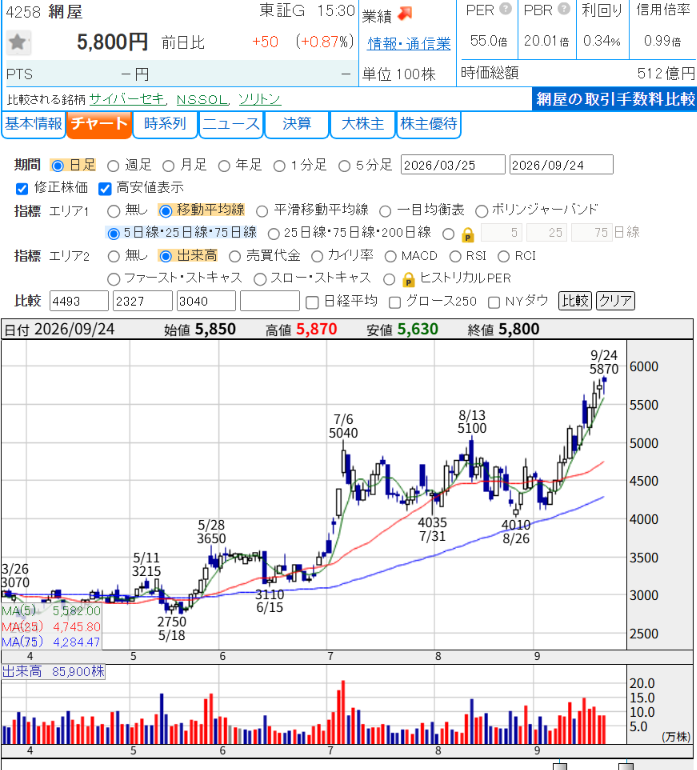This screenshot has width=697, height=770.
Task: Select ボリンジャーバンド indicator
Action: tap(481, 211)
